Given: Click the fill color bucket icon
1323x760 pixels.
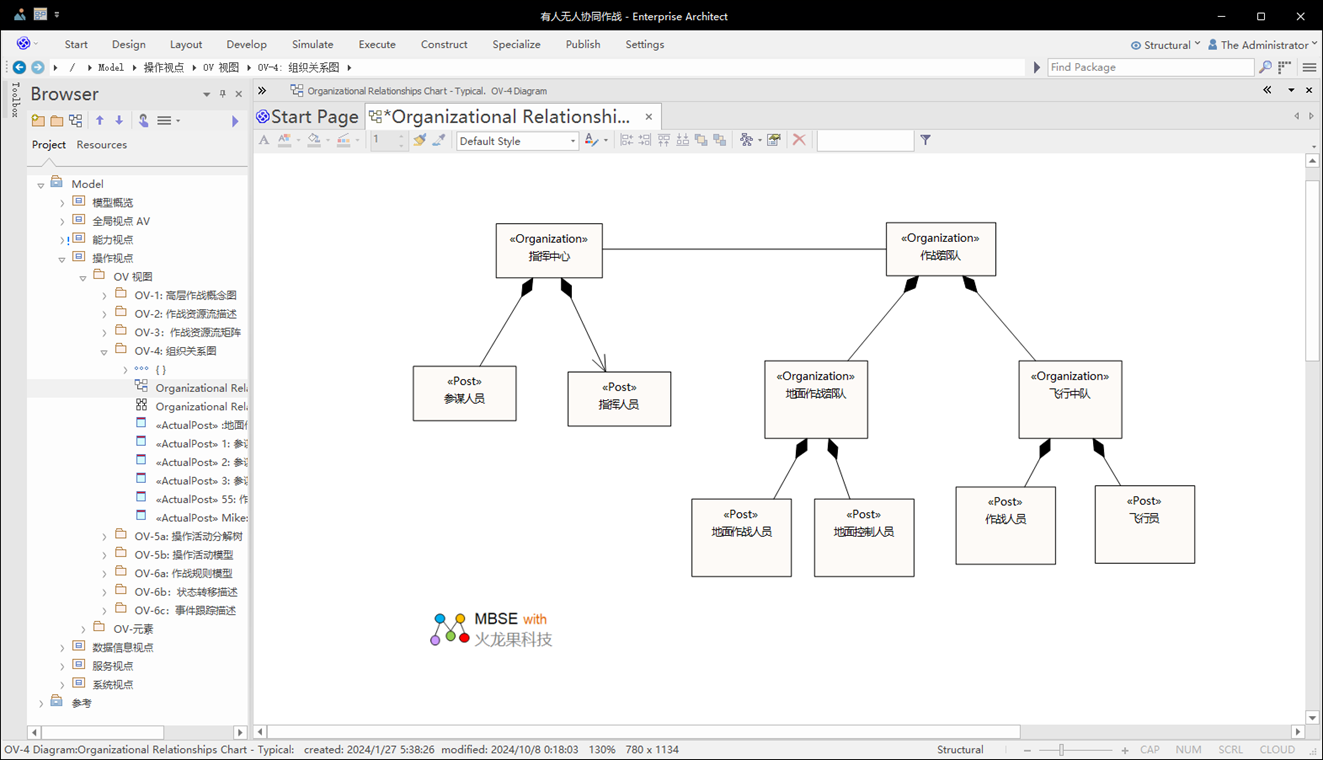Looking at the screenshot, I should point(314,140).
